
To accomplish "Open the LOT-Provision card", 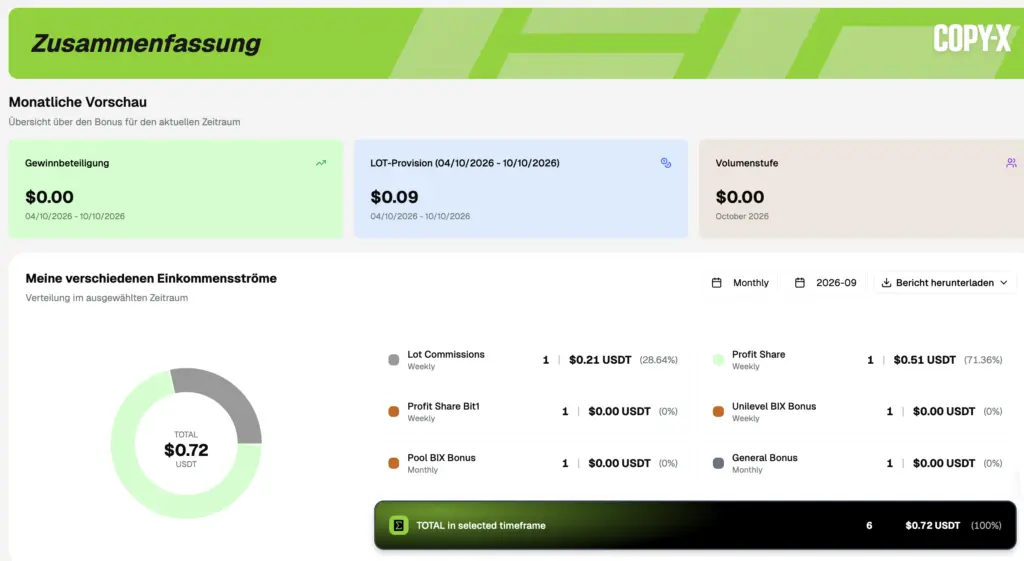I will pyautogui.click(x=520, y=189).
